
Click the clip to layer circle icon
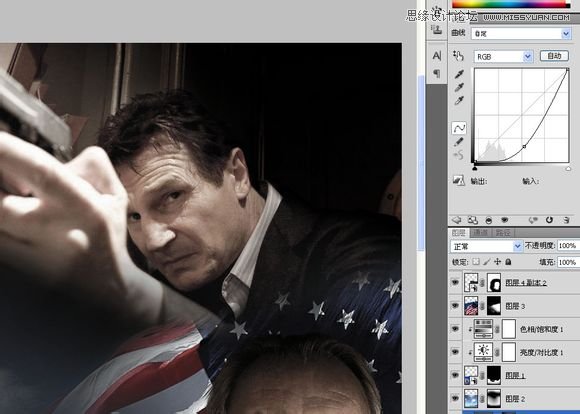point(489,221)
